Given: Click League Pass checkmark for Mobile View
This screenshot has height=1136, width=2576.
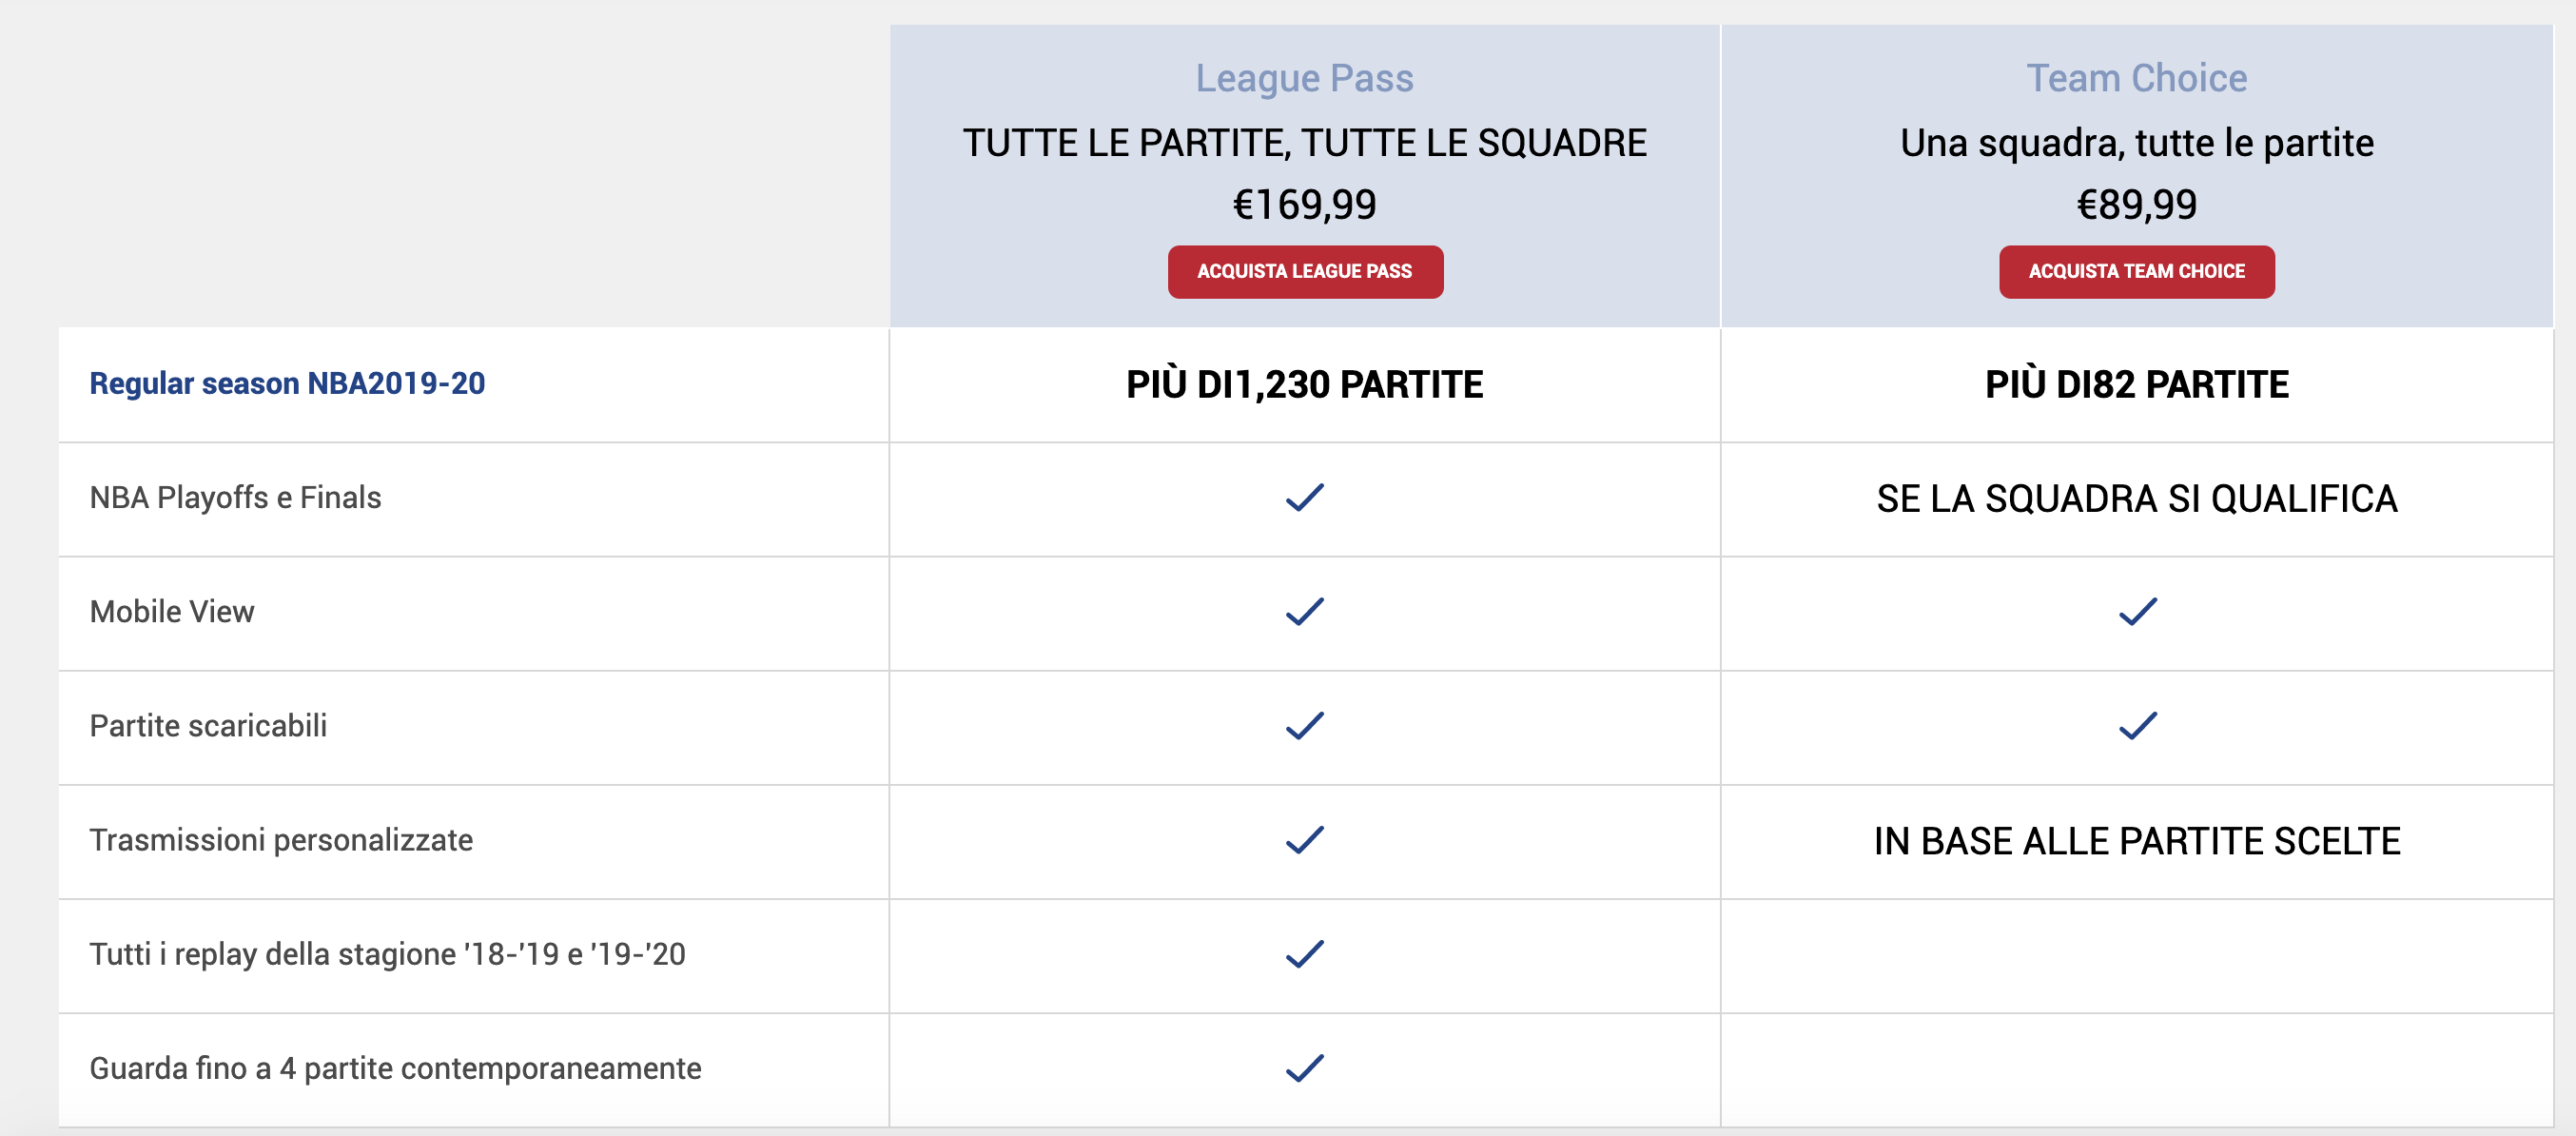Looking at the screenshot, I should [x=1304, y=612].
